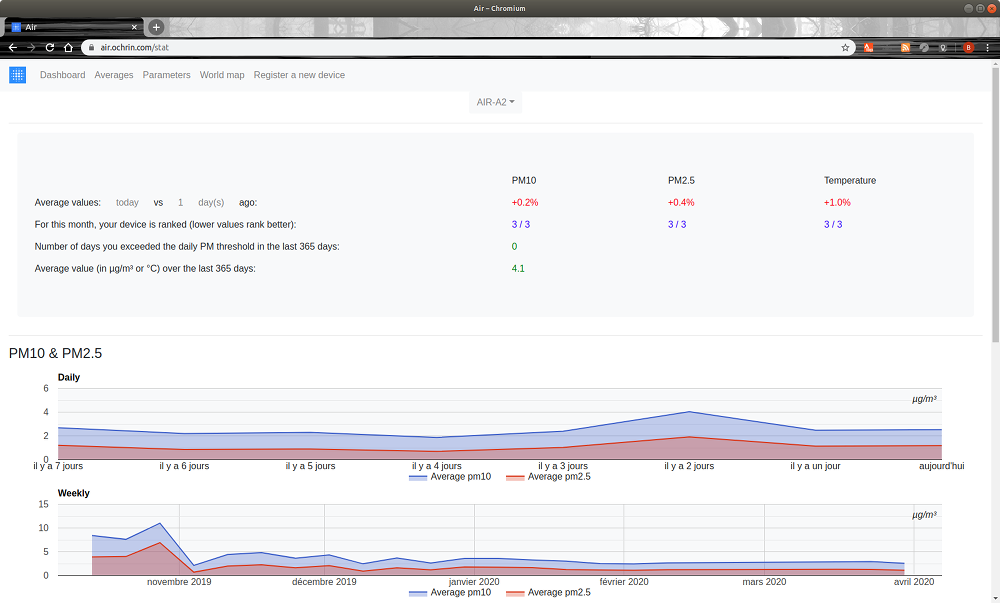Screen dimensions: 1000x603
Task: Edit the '1' days ago number field
Action: (x=180, y=202)
